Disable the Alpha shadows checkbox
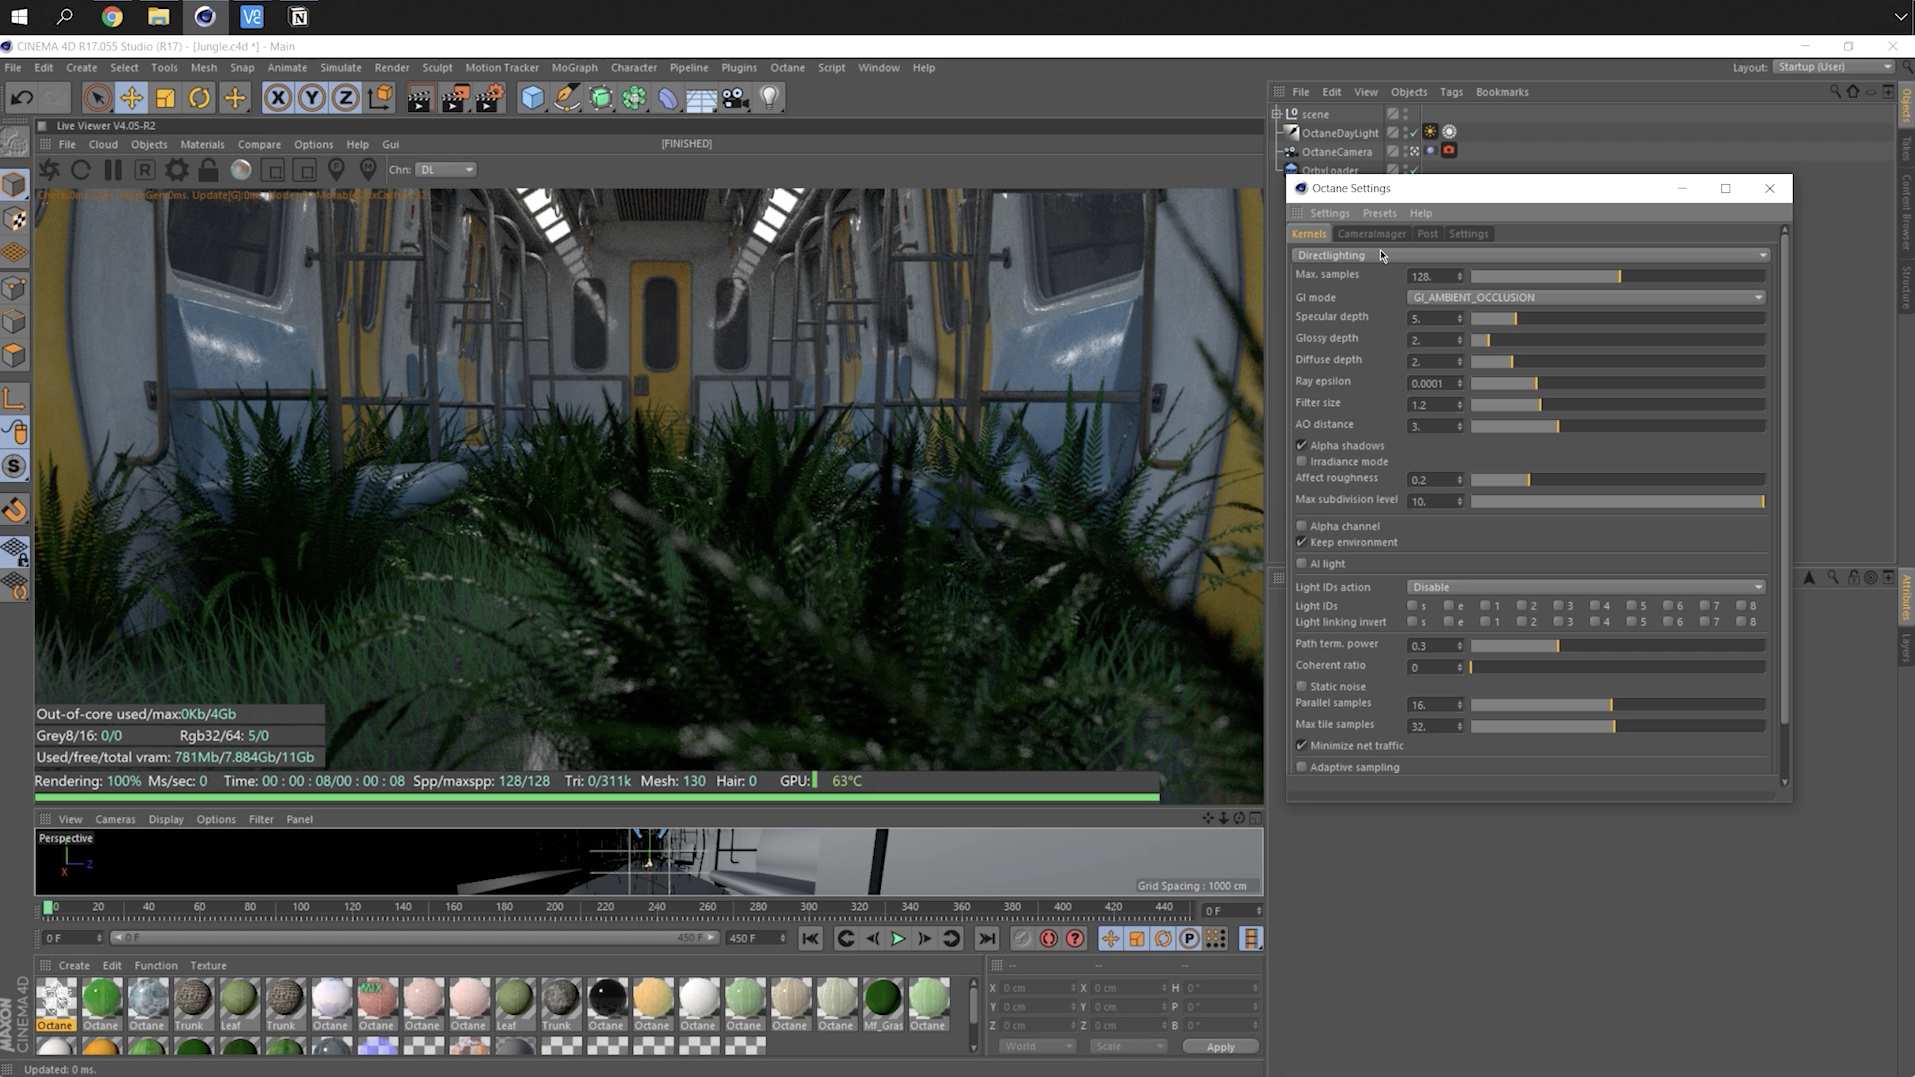Screen dimensions: 1915x1077 click(x=1301, y=445)
